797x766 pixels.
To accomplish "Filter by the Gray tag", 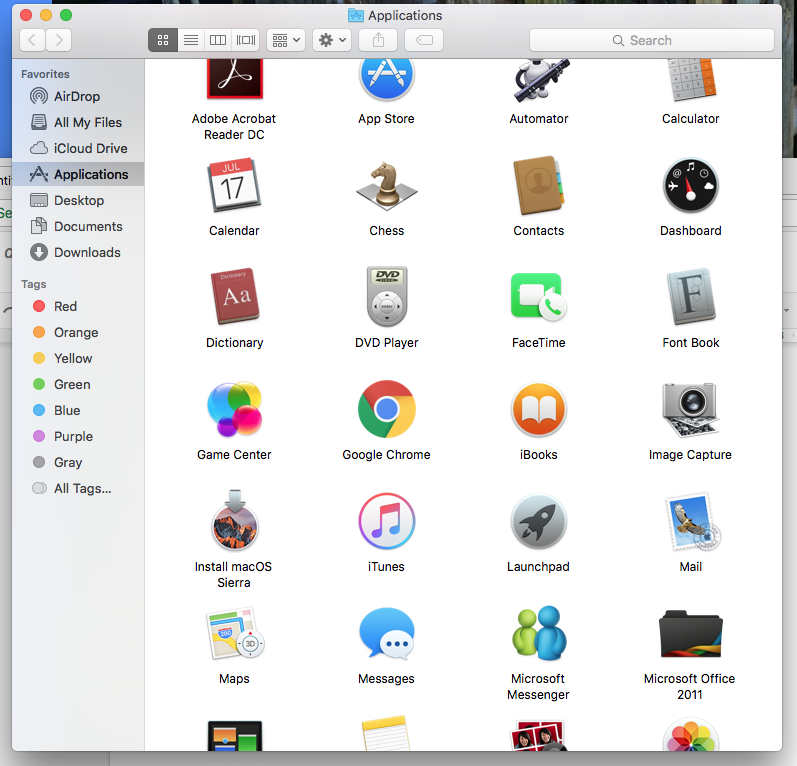I will pyautogui.click(x=78, y=463).
